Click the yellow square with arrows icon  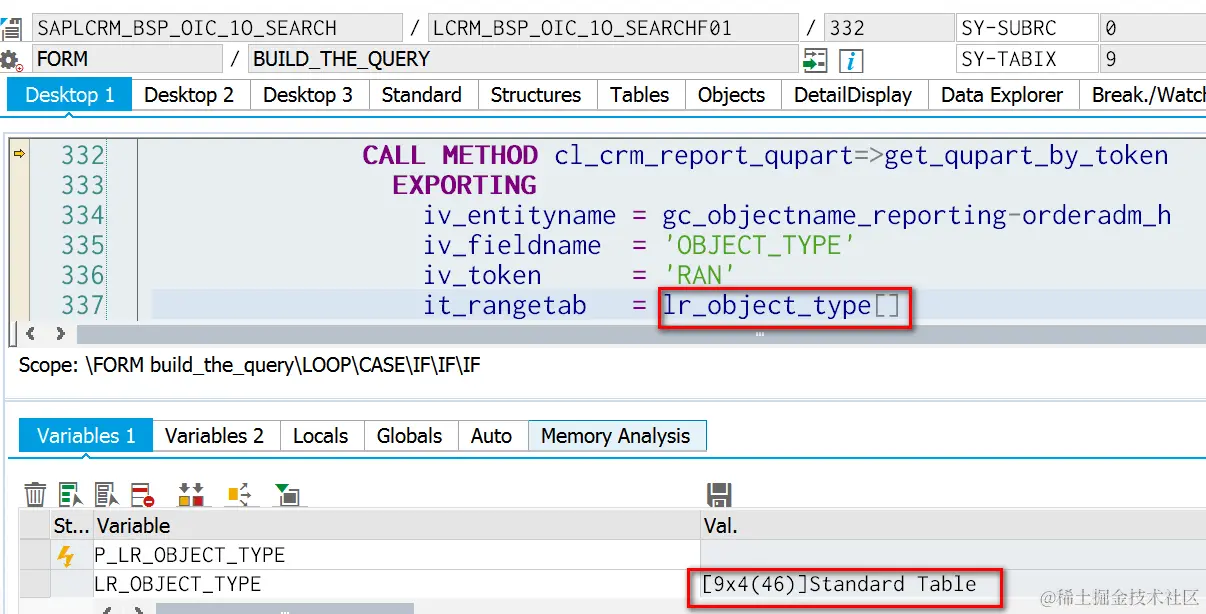pyautogui.click(x=239, y=494)
